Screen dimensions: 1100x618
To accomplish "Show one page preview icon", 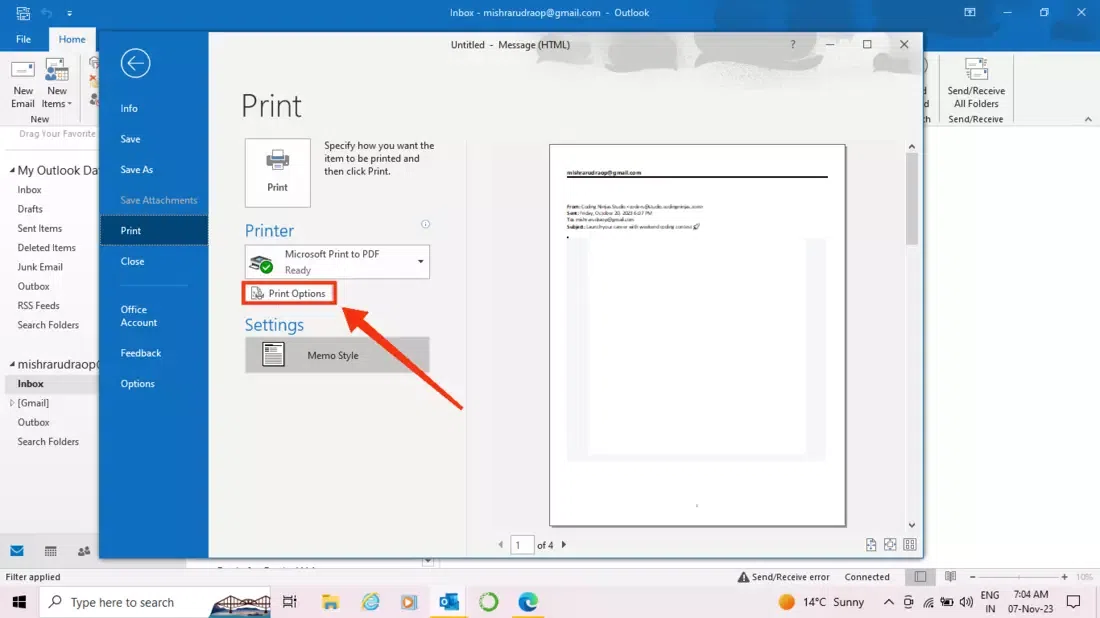I will 890,544.
